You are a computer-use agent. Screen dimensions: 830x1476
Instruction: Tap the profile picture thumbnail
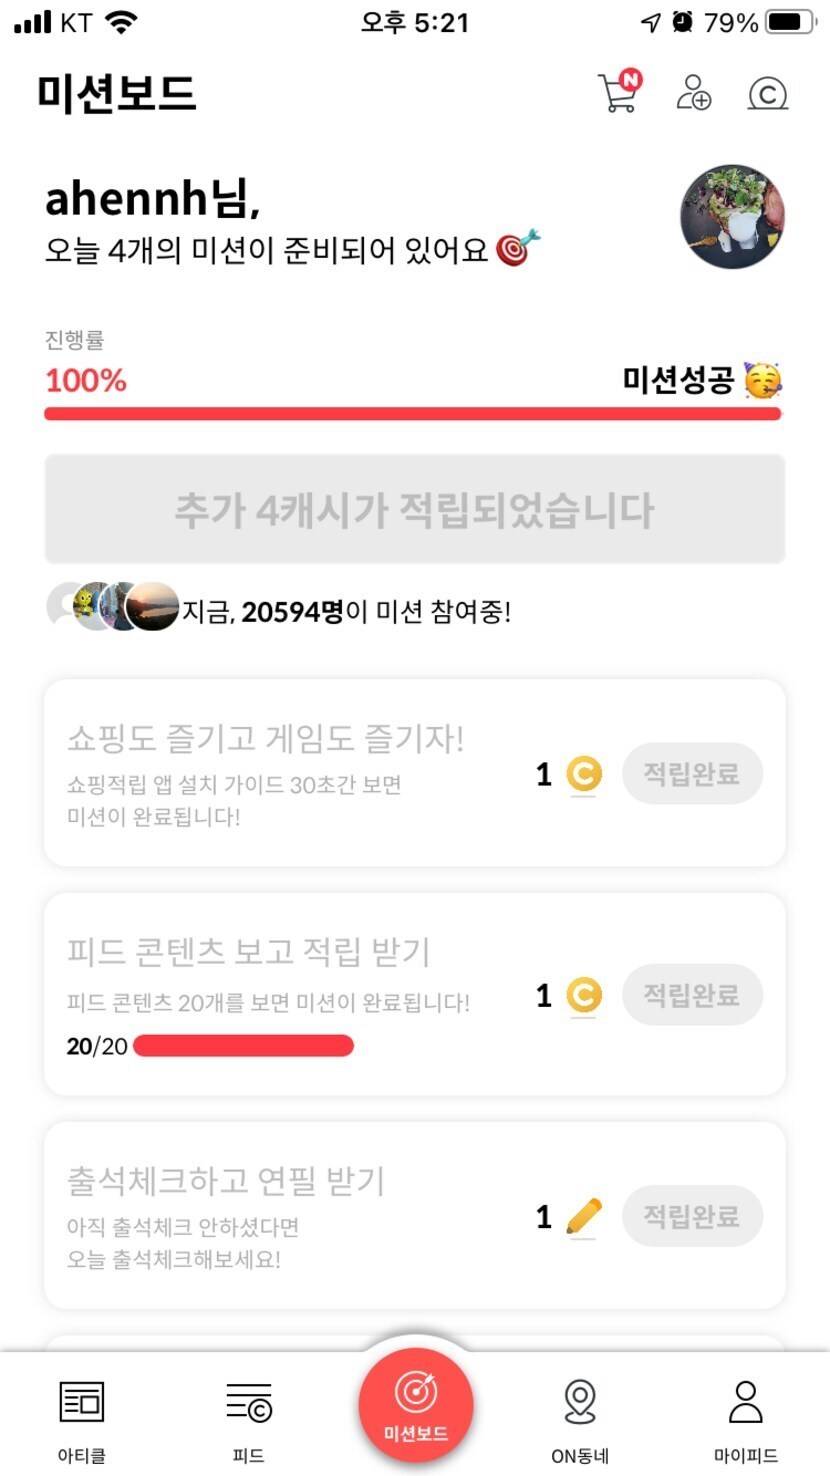732,217
